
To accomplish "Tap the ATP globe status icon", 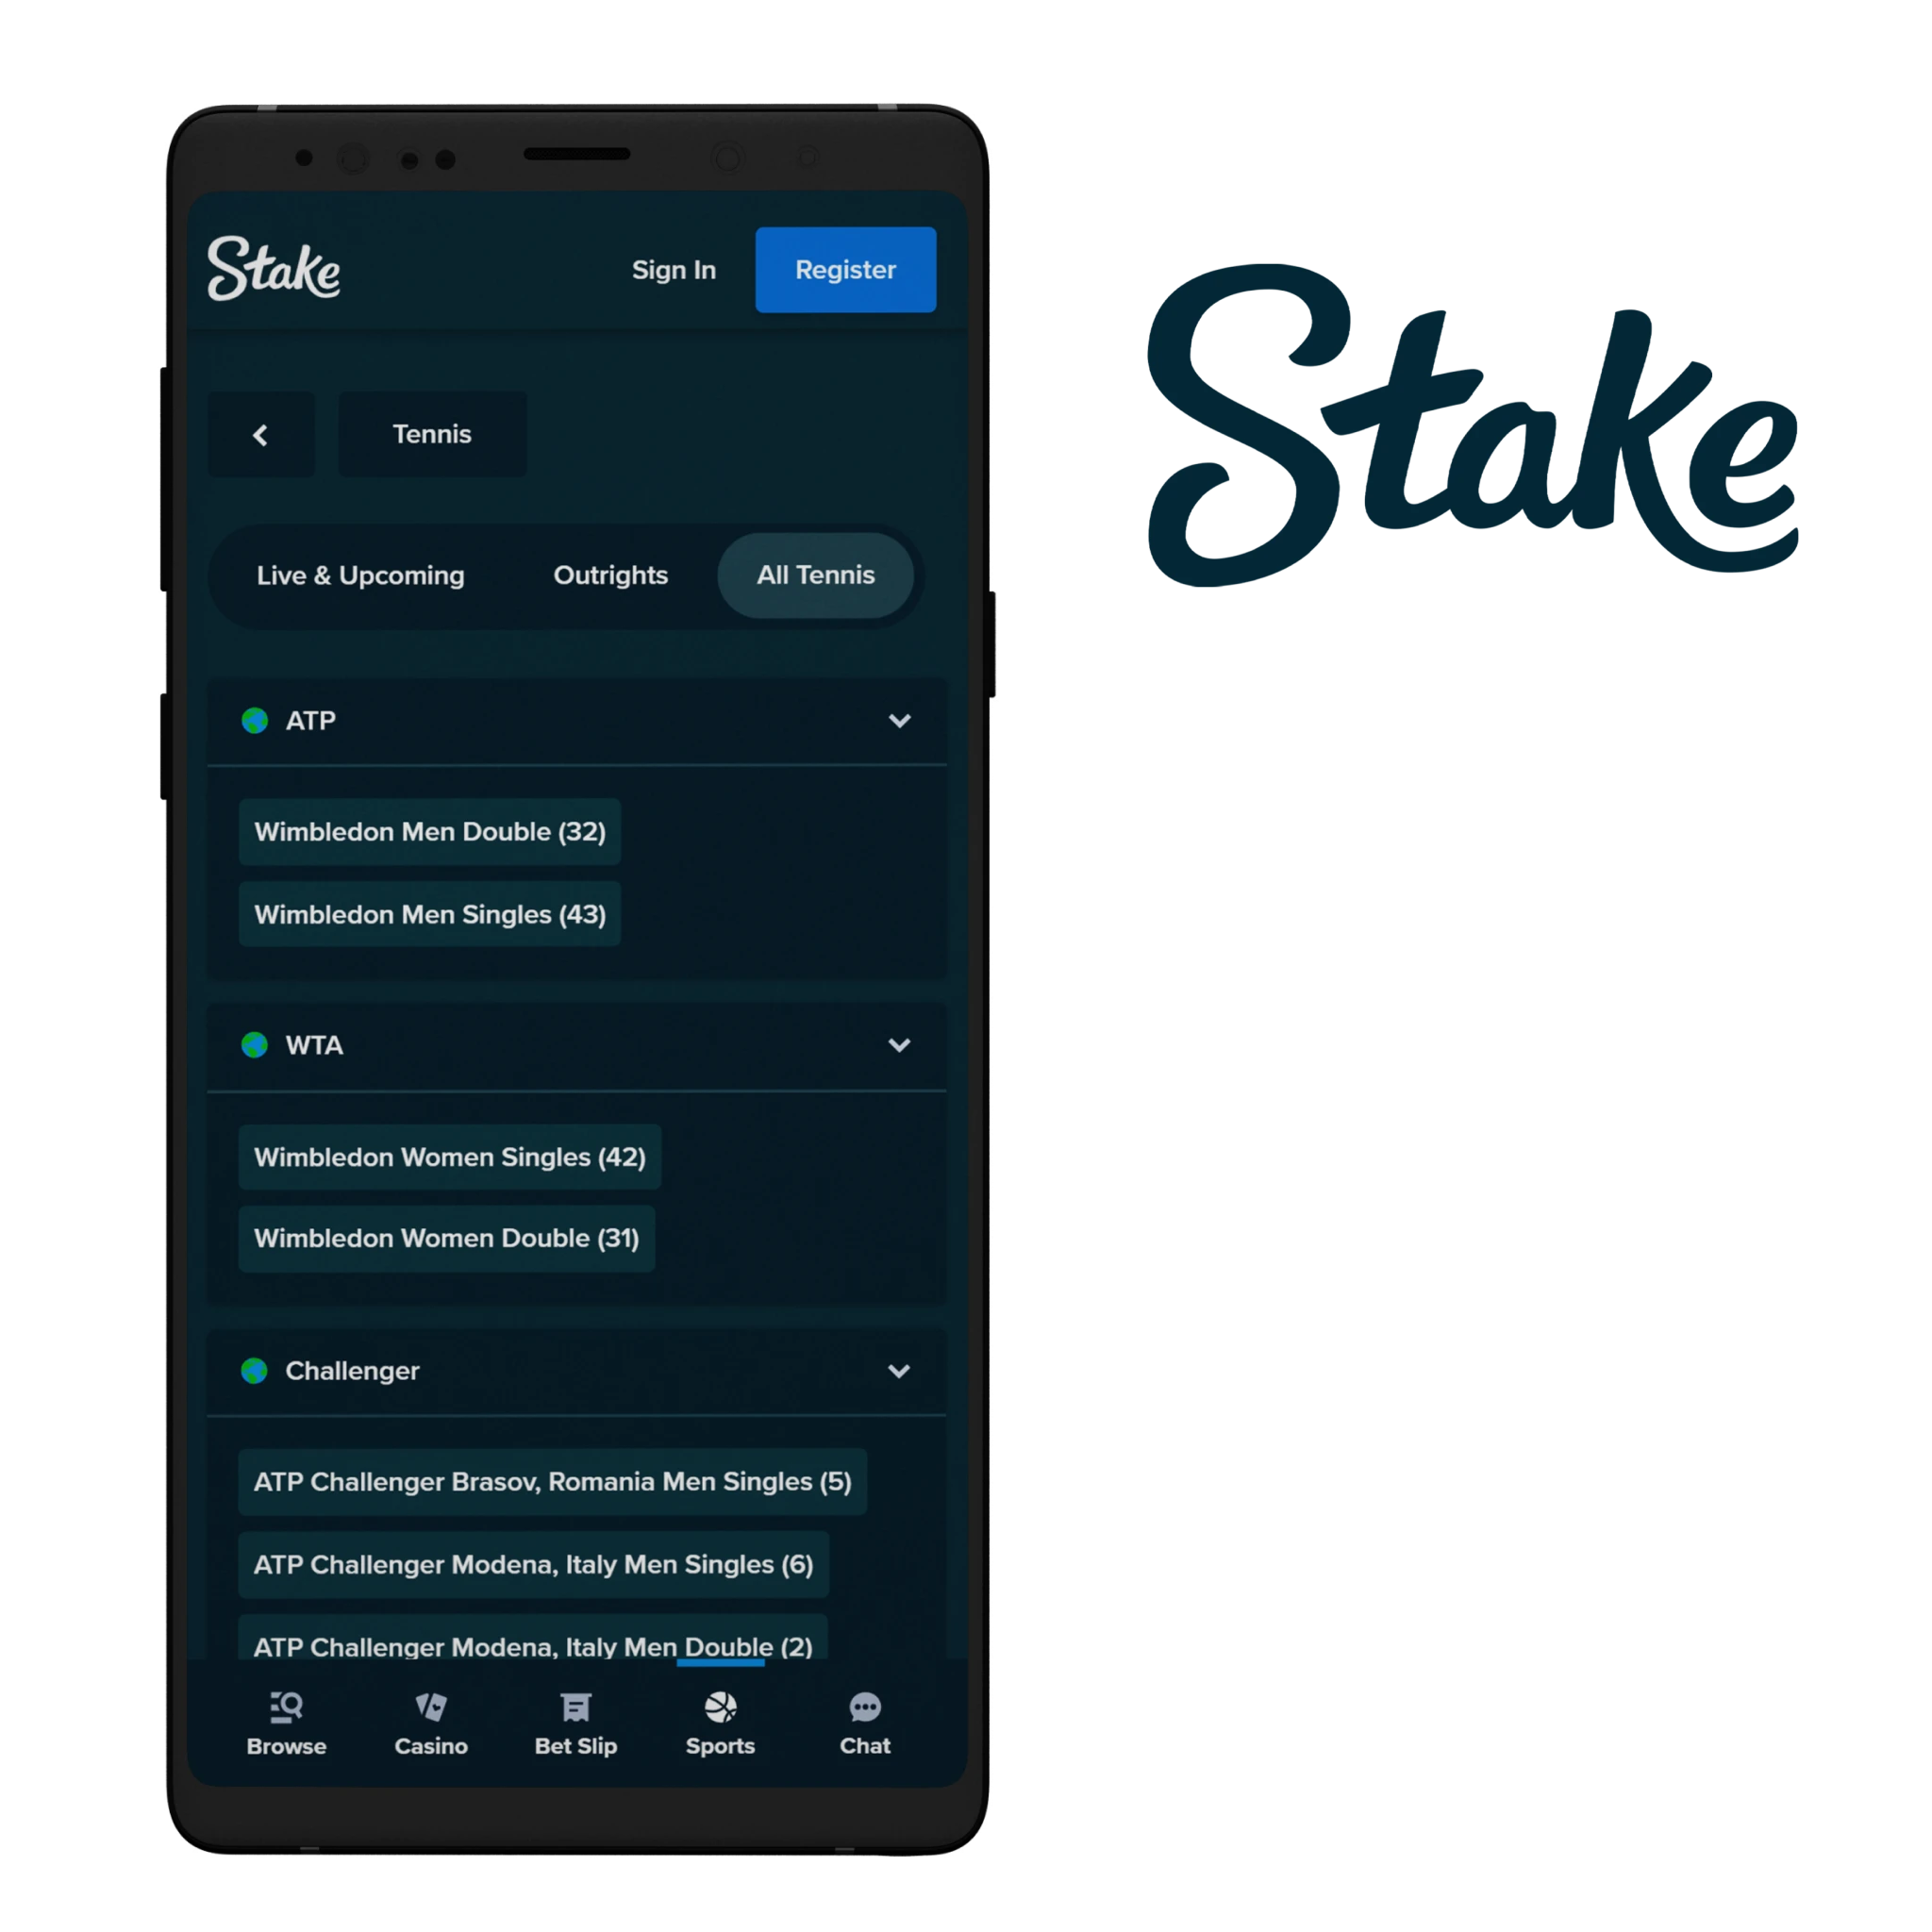I will (x=253, y=720).
